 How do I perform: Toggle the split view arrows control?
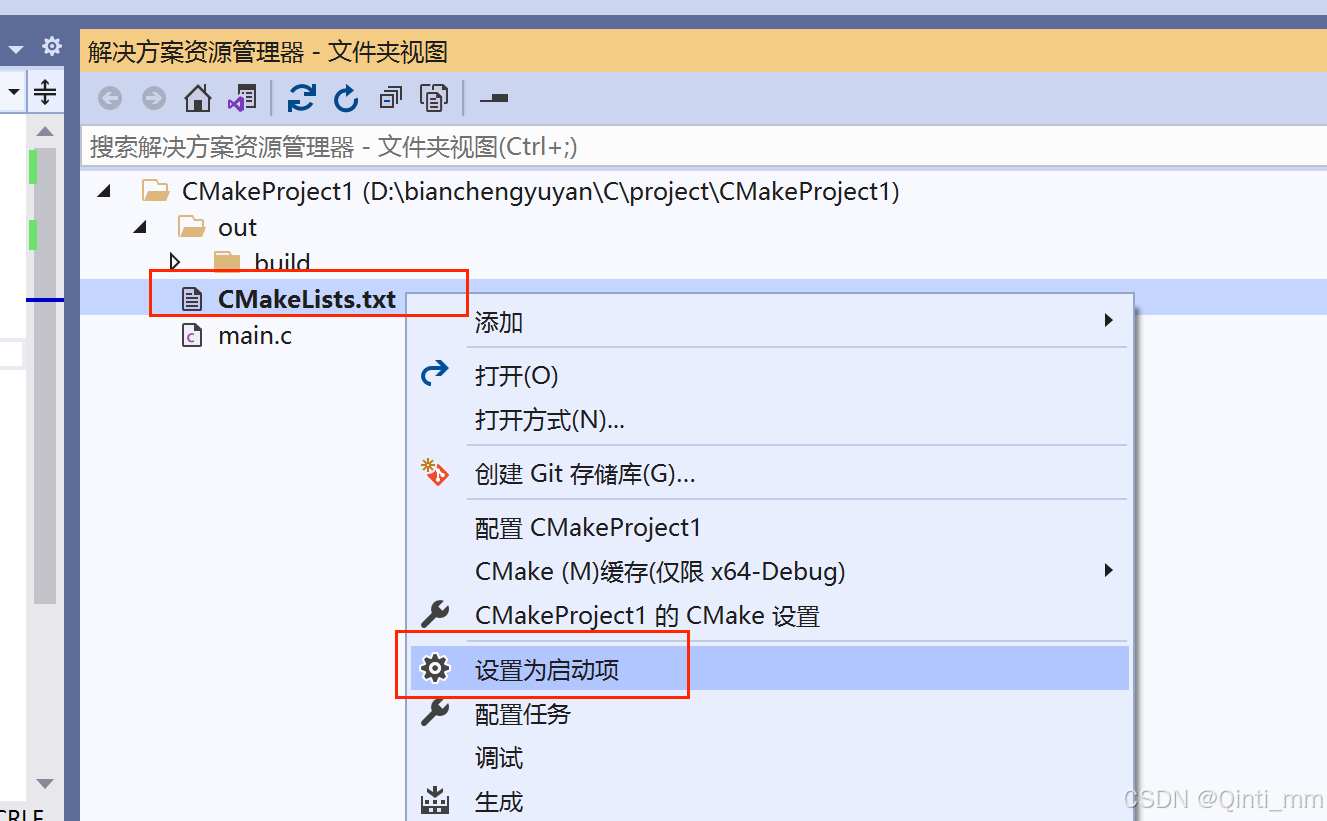coord(45,91)
